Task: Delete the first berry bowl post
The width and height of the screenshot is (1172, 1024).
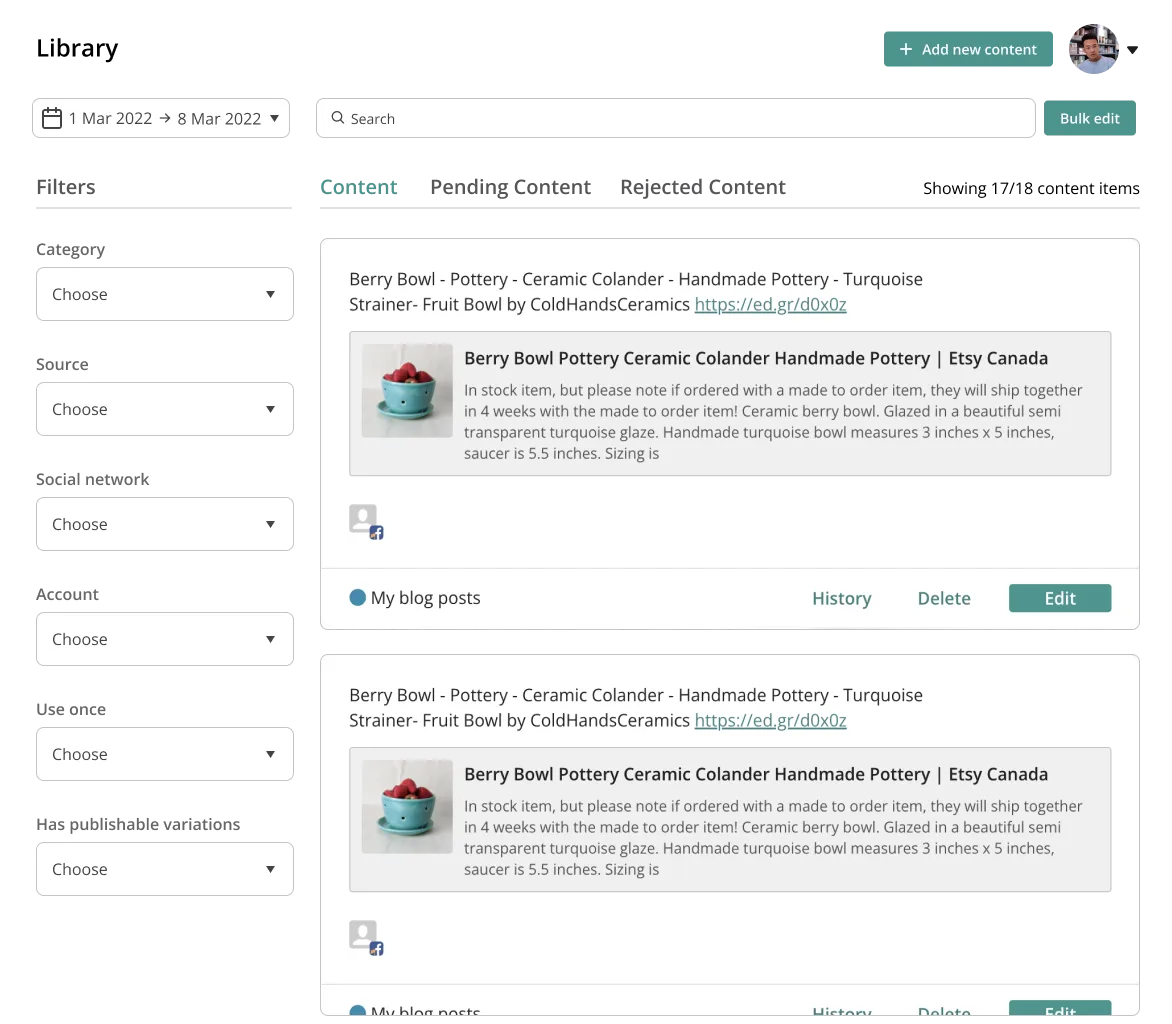Action: [943, 598]
